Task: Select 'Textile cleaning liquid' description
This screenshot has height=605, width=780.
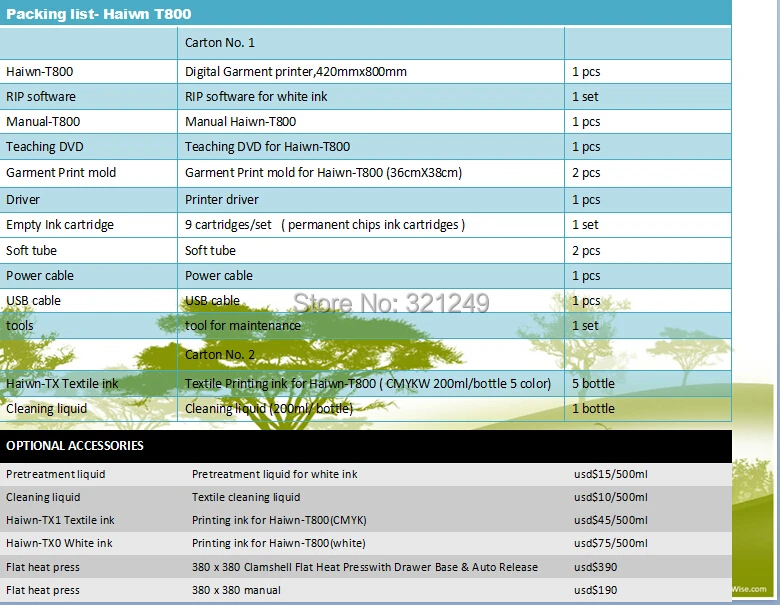Action: tap(246, 497)
